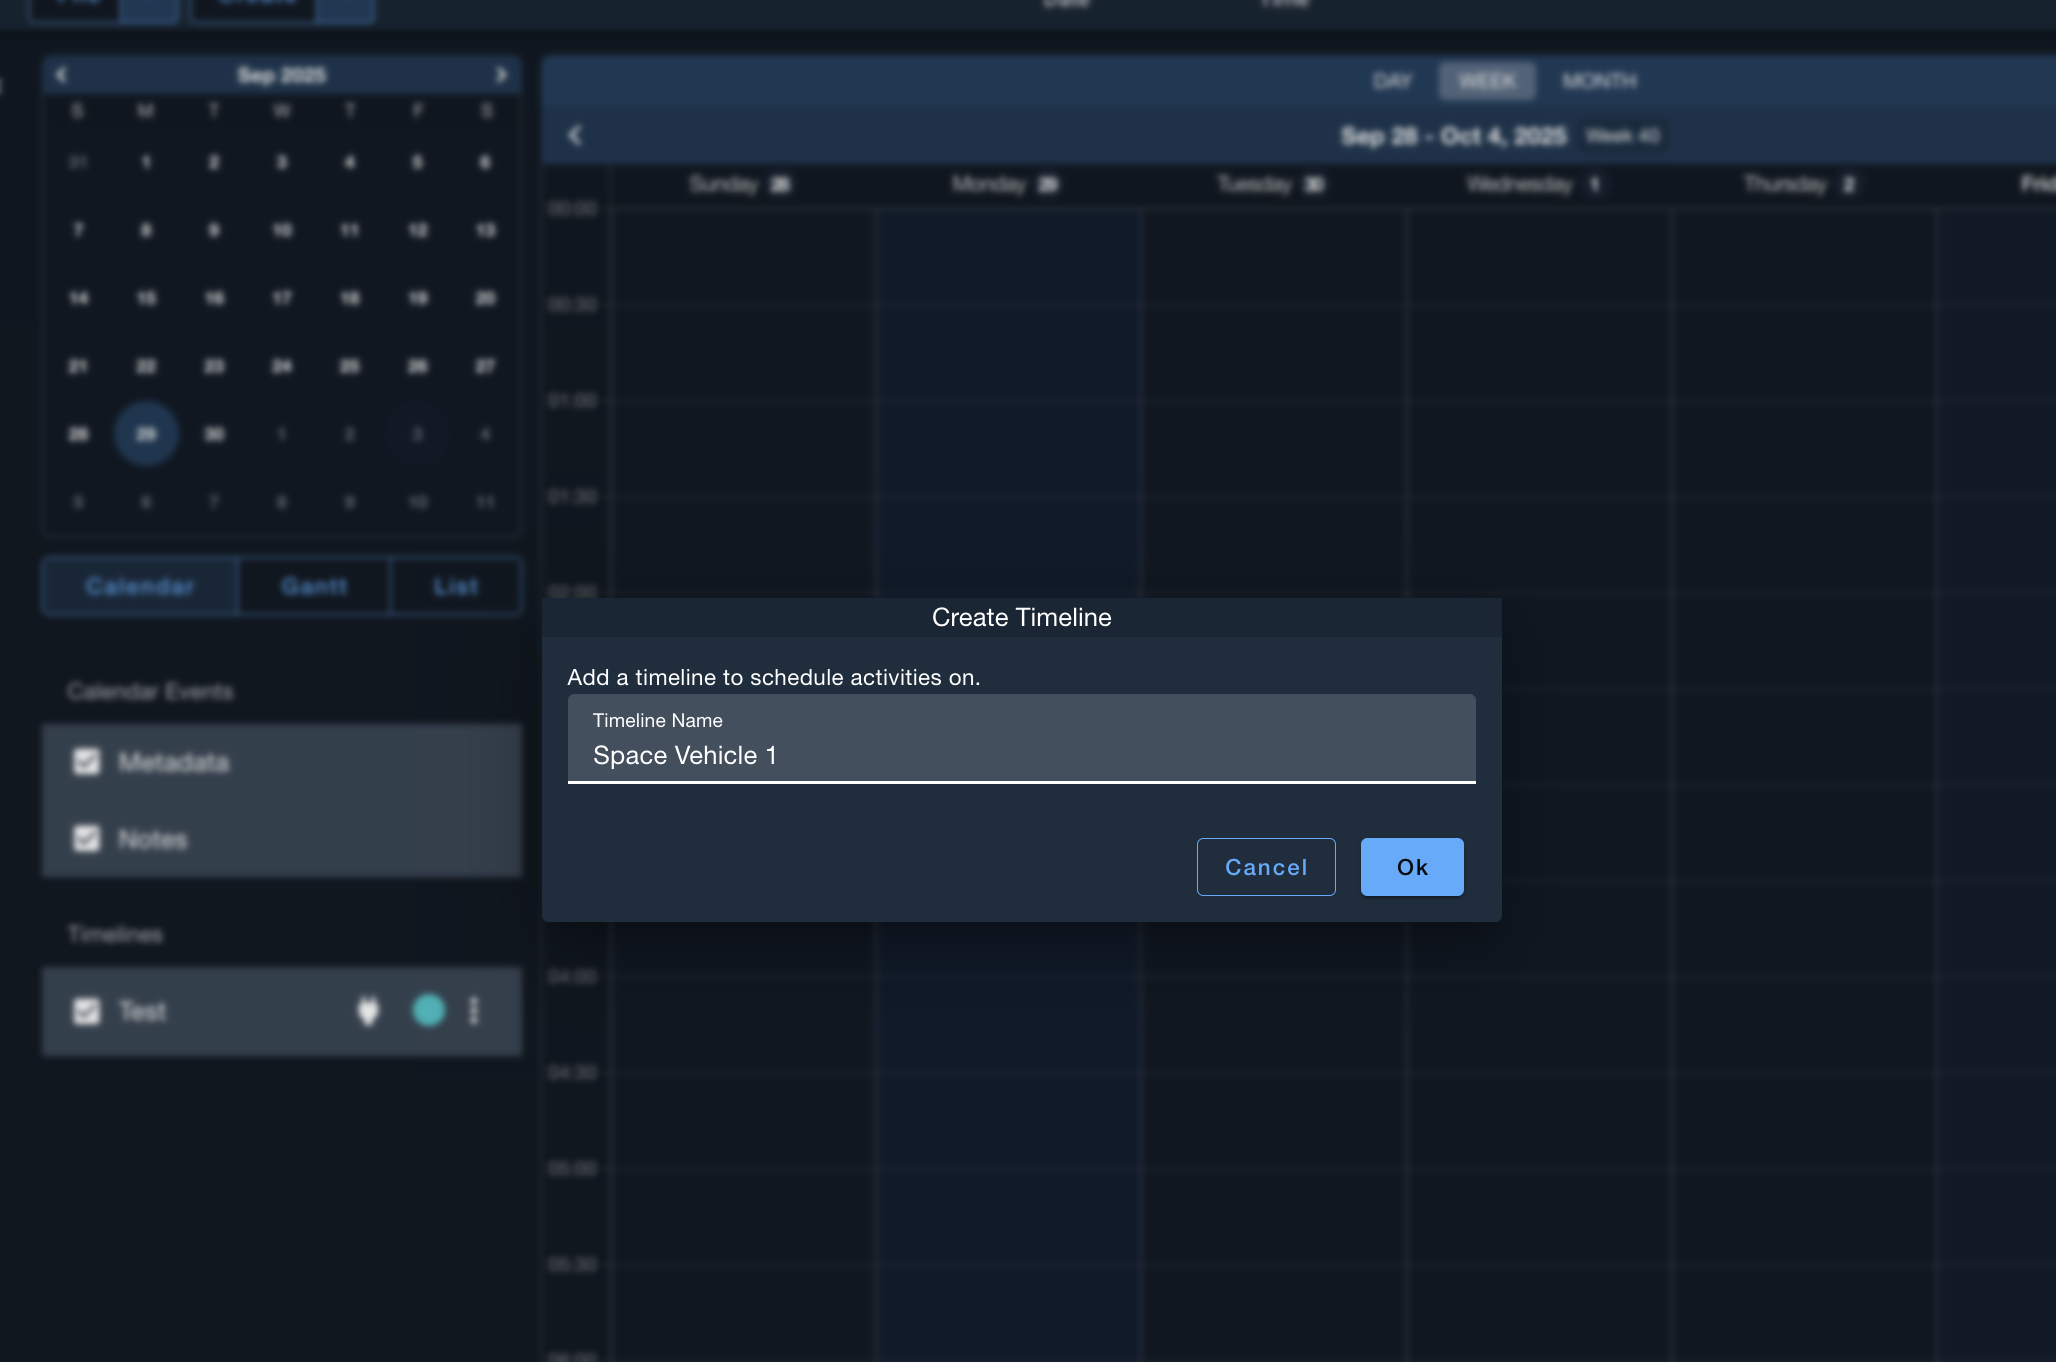Toggle the Notes checkbox
This screenshot has width=2056, height=1362.
[87, 838]
